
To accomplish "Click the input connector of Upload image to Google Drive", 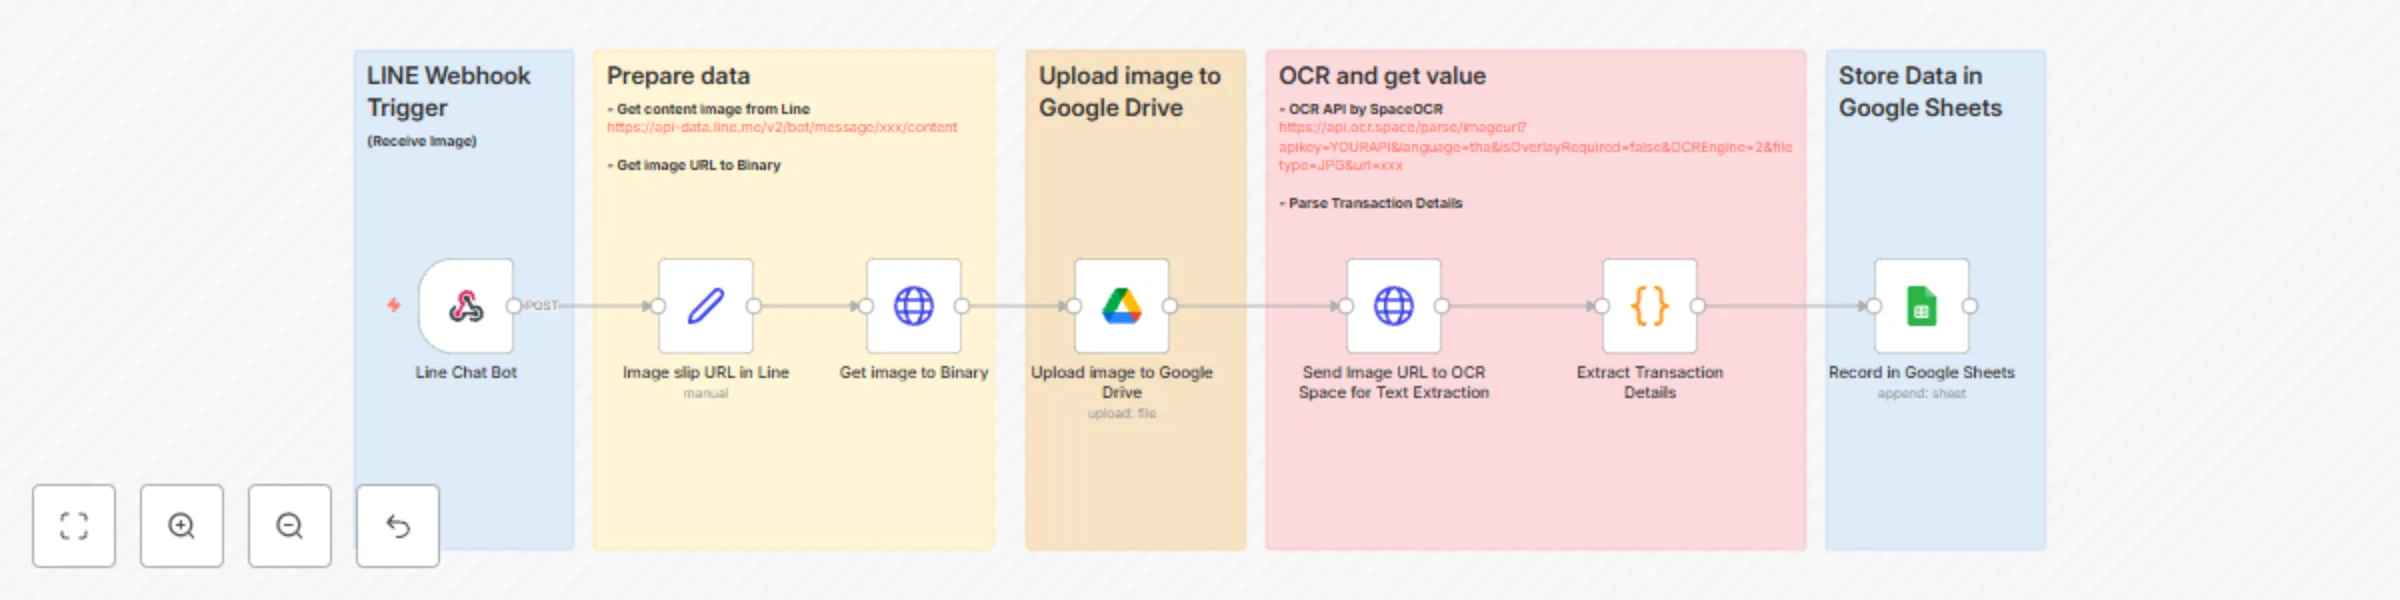I will click(1074, 306).
